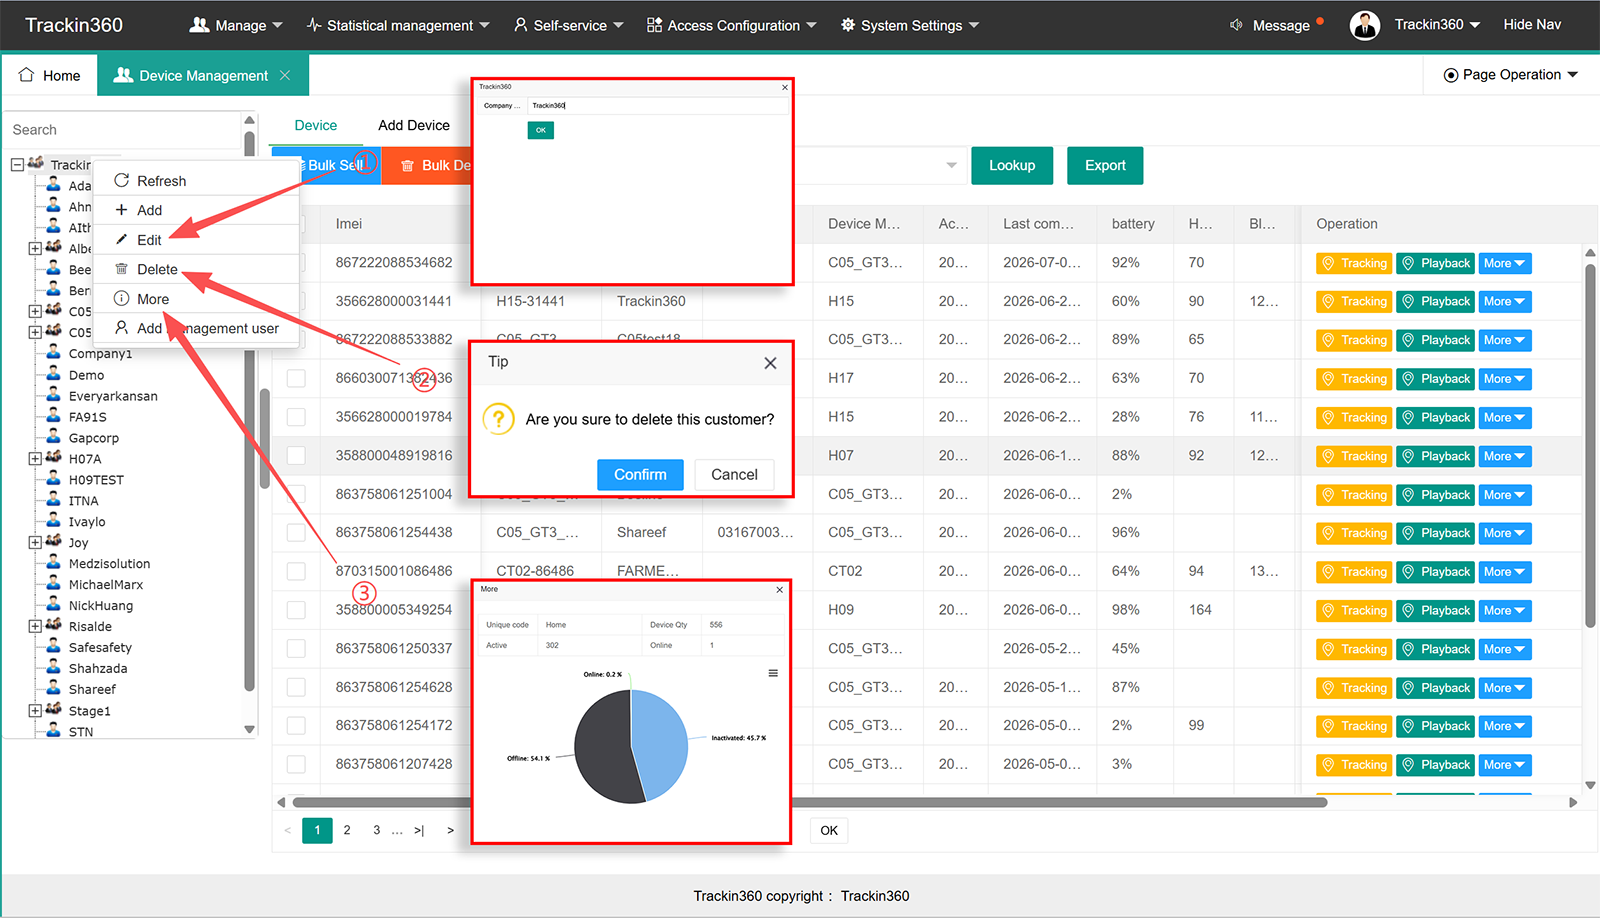
Task: Click the hamburger menu icon on pie chart
Action: tap(773, 673)
